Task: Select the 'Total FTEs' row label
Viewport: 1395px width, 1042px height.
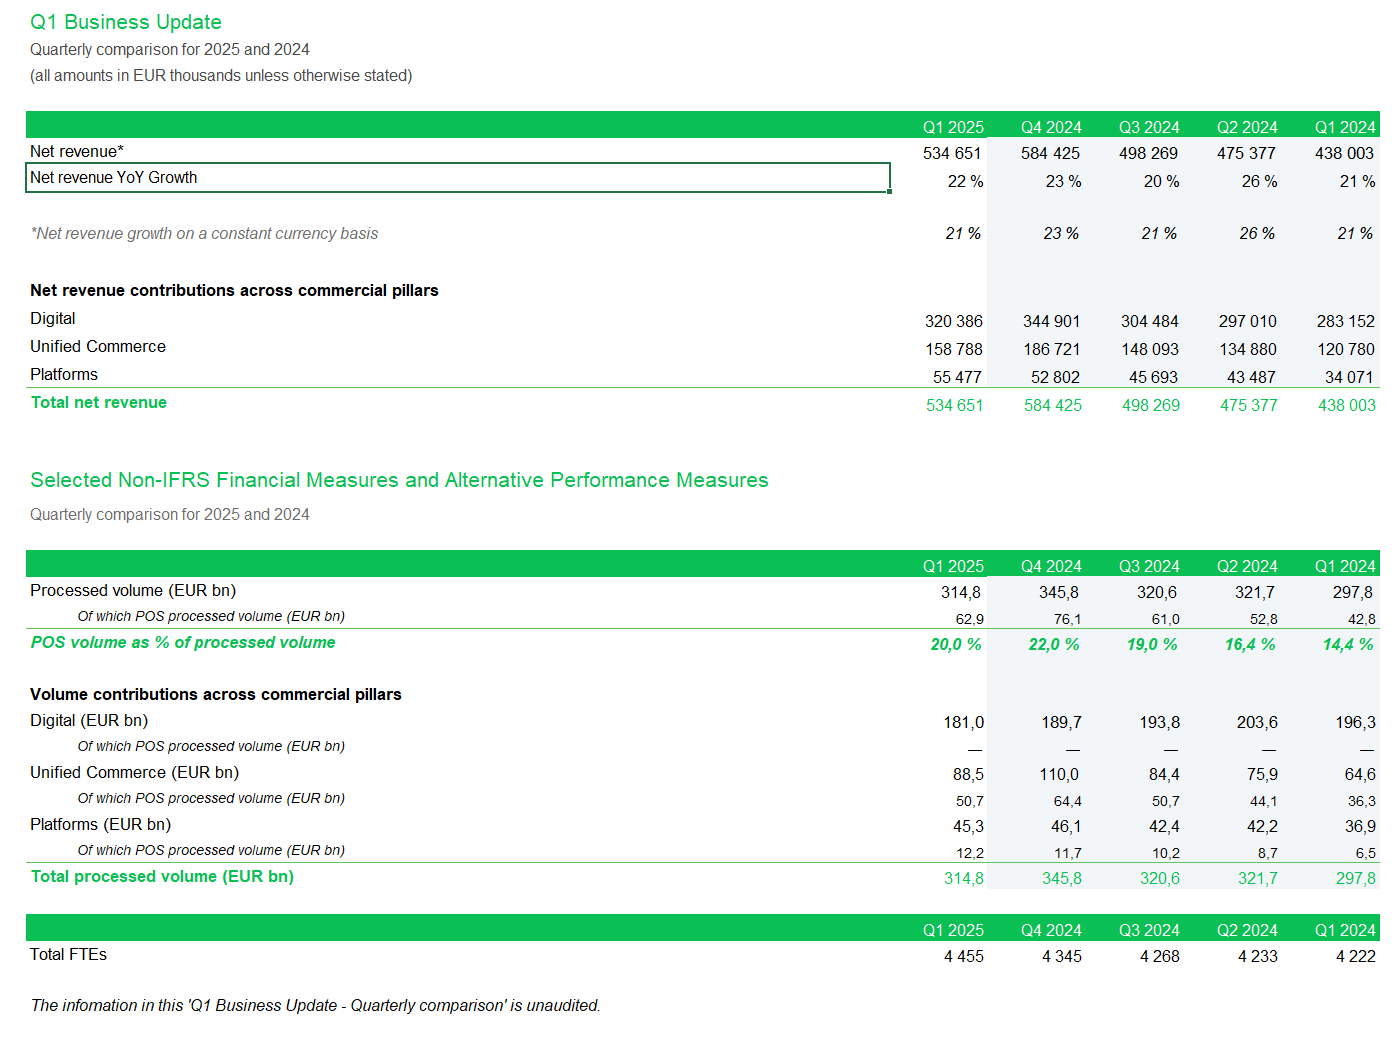Action: [x=68, y=955]
